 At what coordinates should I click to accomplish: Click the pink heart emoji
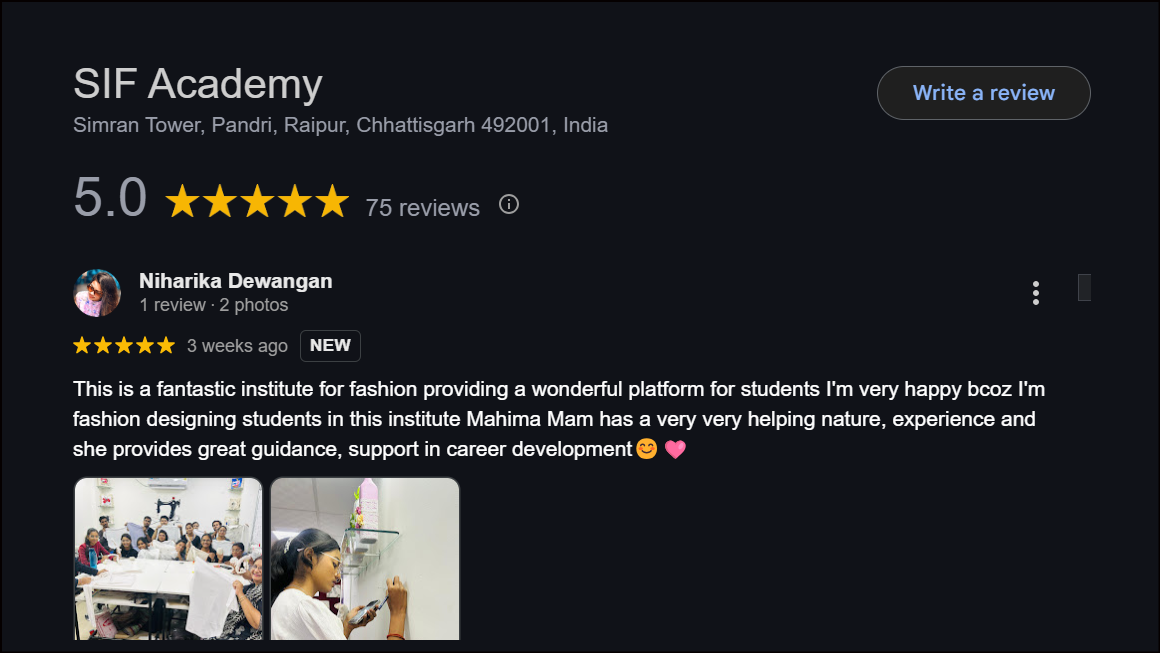coord(675,449)
